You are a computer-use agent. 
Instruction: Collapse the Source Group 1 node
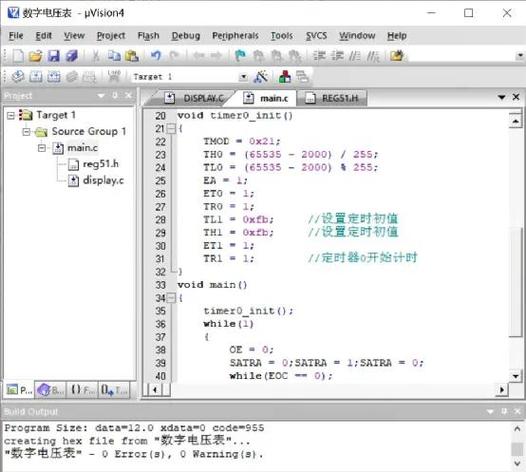(27, 132)
